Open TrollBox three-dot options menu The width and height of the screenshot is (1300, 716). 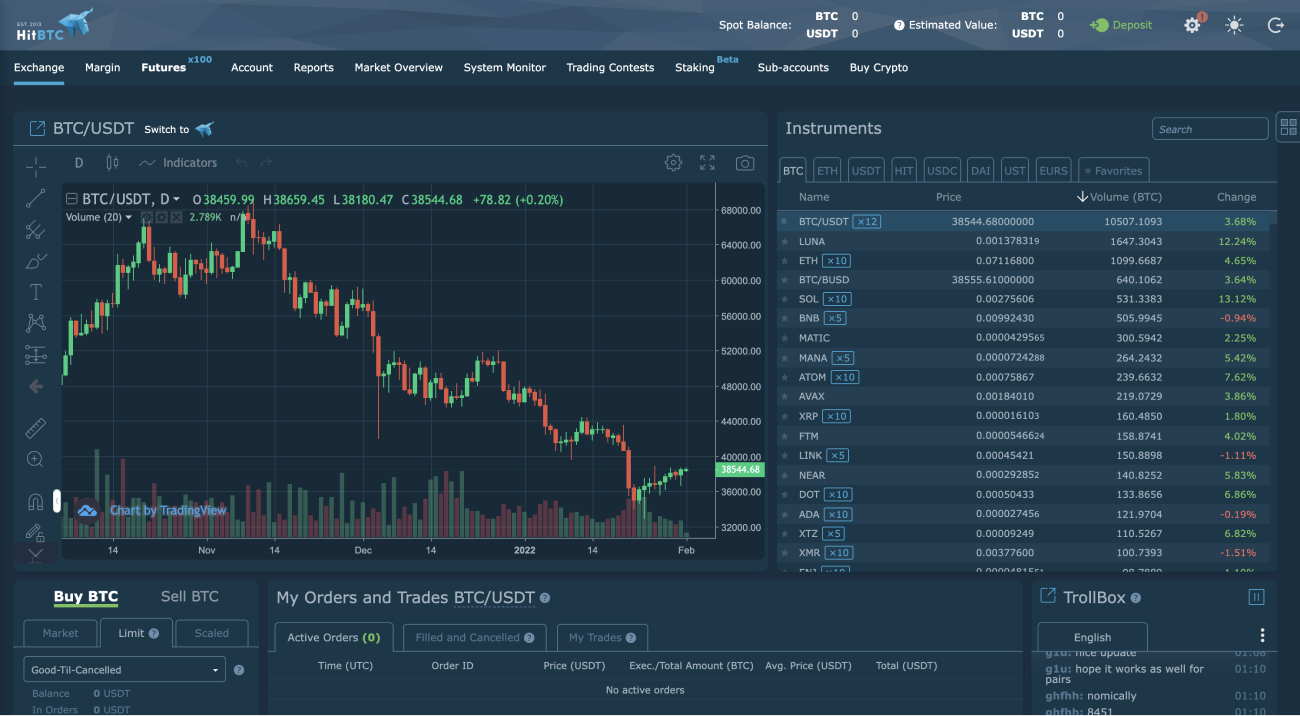(x=1262, y=636)
